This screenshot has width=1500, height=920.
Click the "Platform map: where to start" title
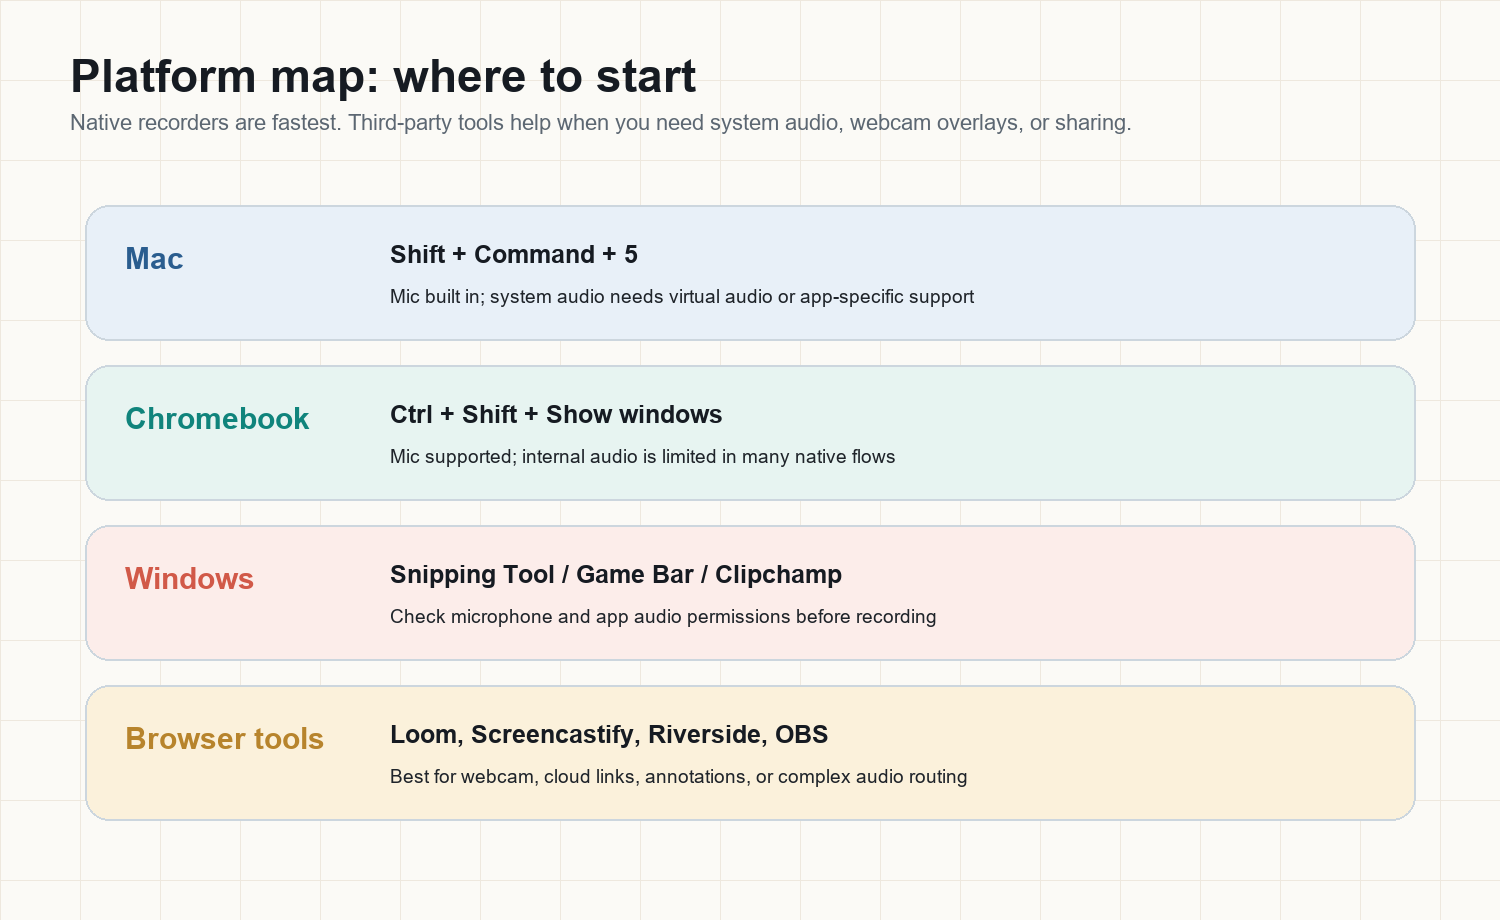pyautogui.click(x=383, y=77)
